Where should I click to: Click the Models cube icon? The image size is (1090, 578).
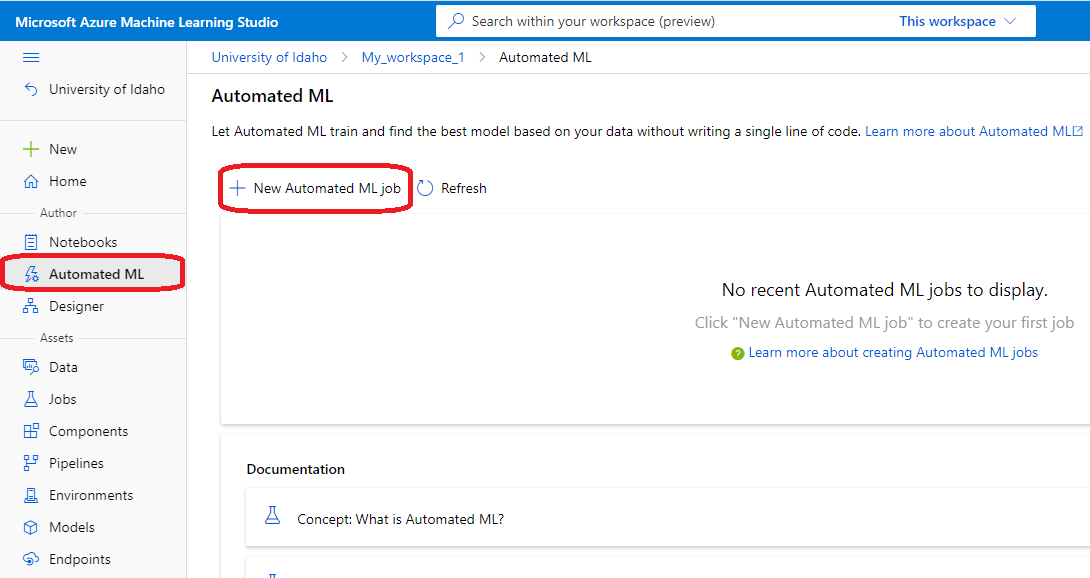coord(31,527)
